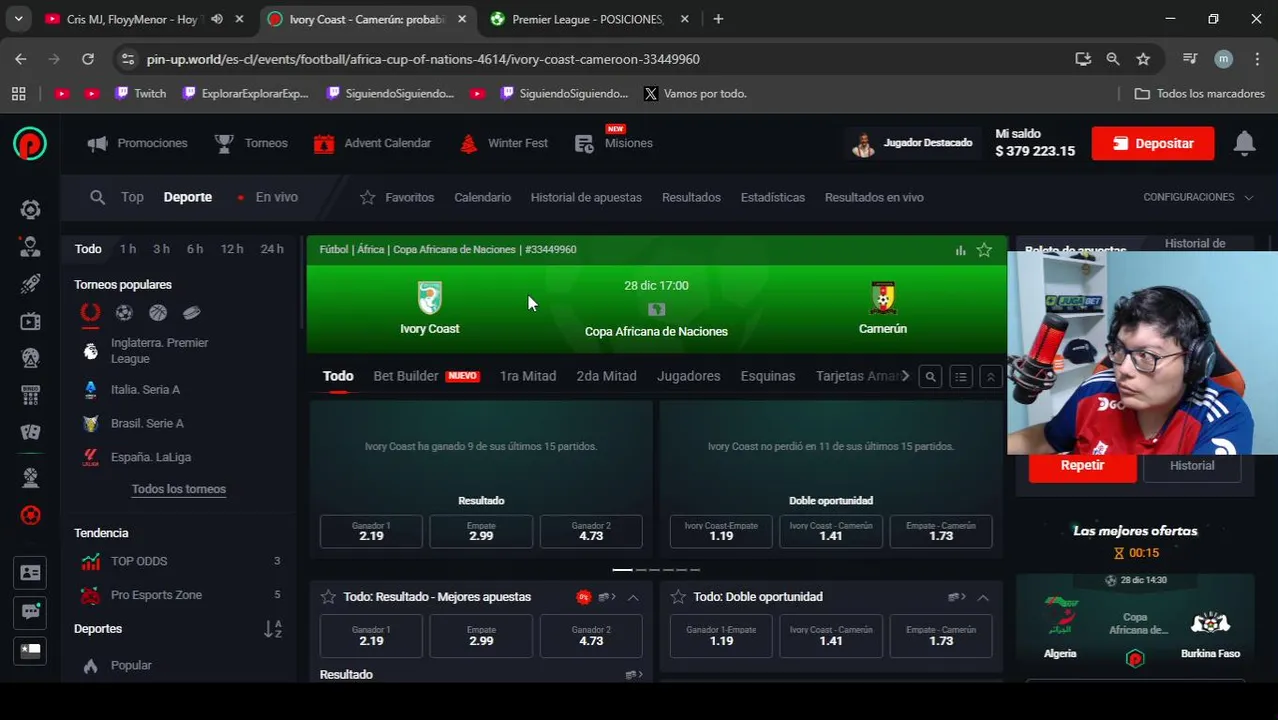Collapse all markets double-chevron button
Image resolution: width=1278 pixels, height=720 pixels.
(991, 377)
